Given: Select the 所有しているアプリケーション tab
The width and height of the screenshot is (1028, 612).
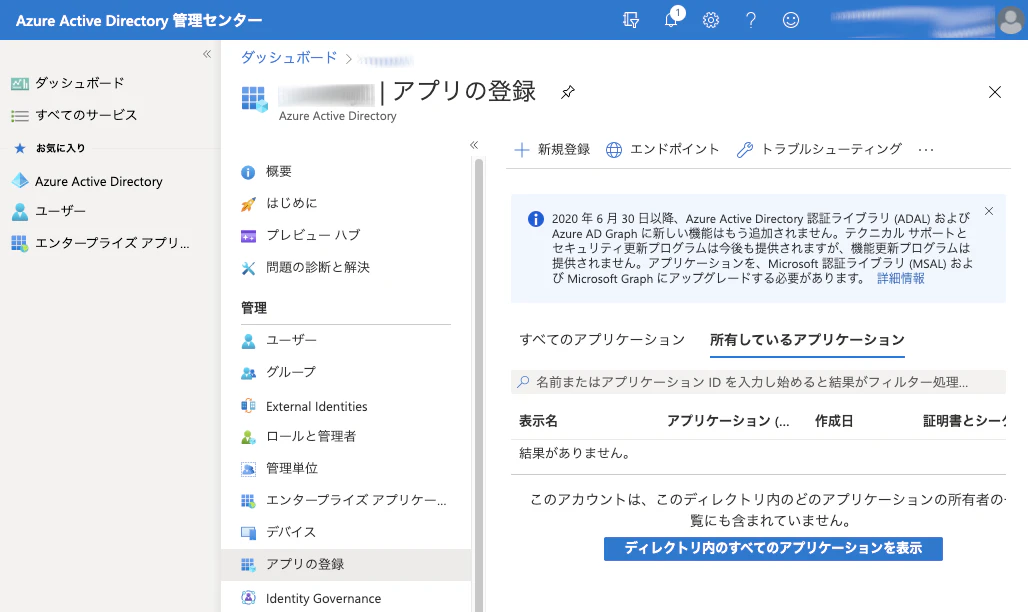Looking at the screenshot, I should coord(807,340).
